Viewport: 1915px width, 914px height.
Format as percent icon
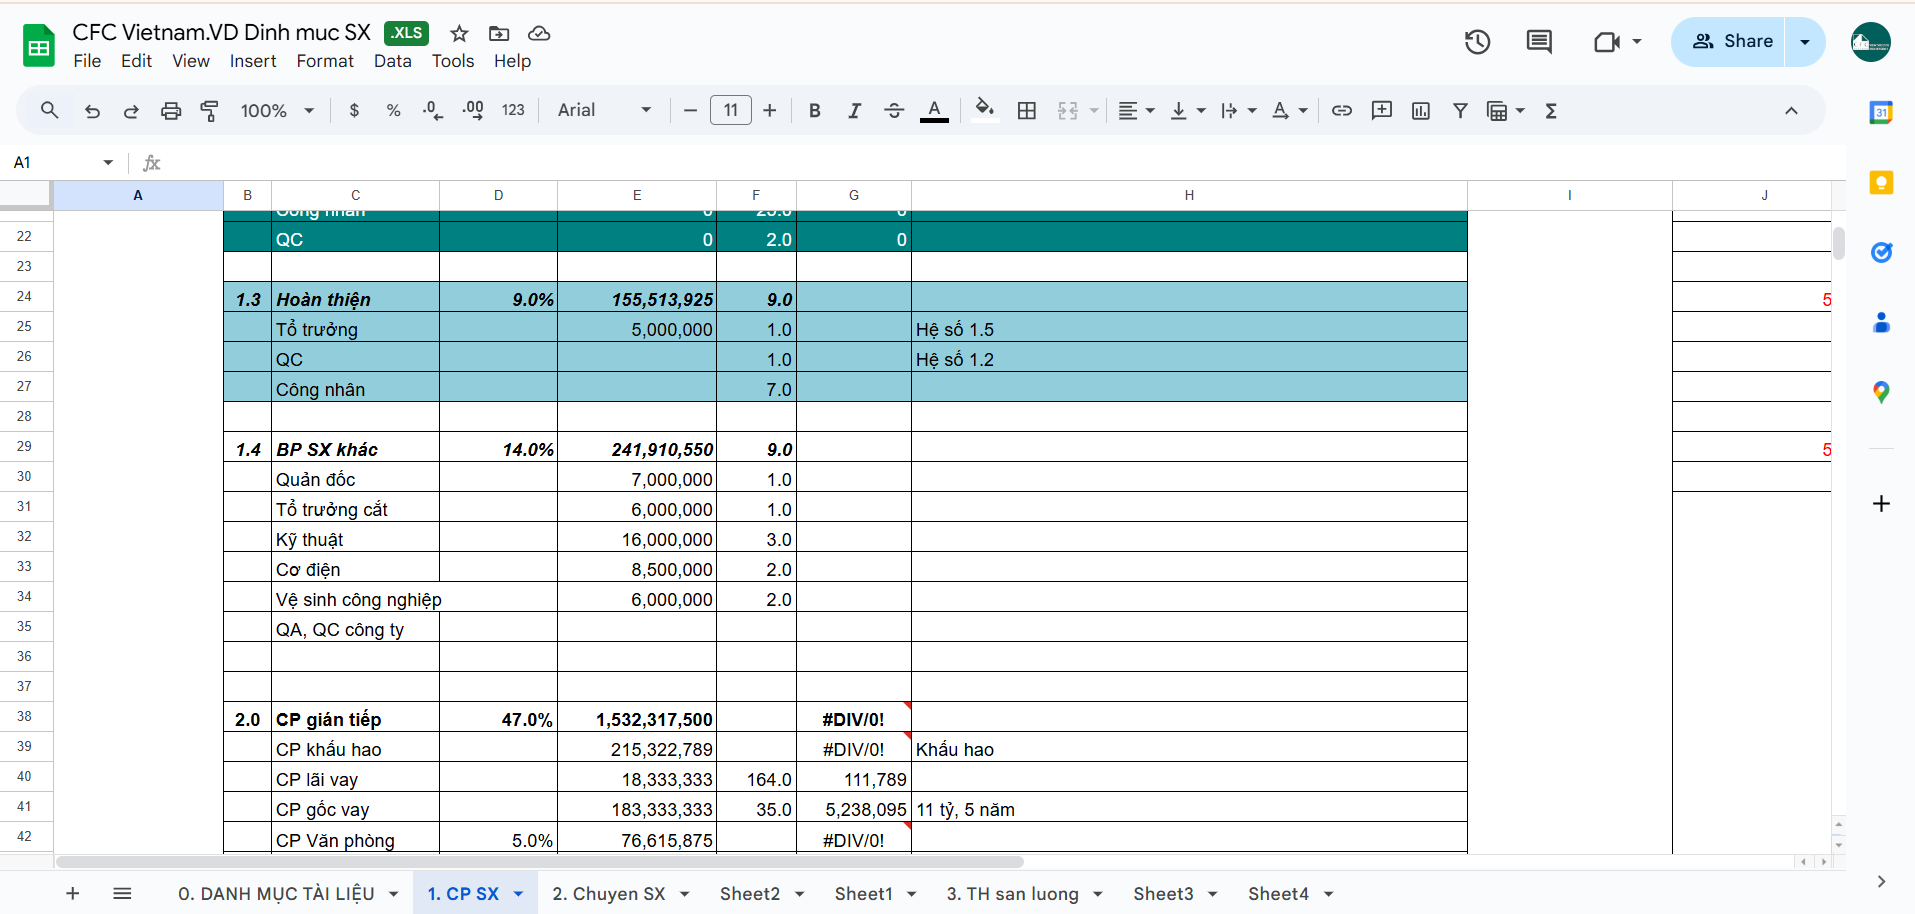[x=393, y=110]
